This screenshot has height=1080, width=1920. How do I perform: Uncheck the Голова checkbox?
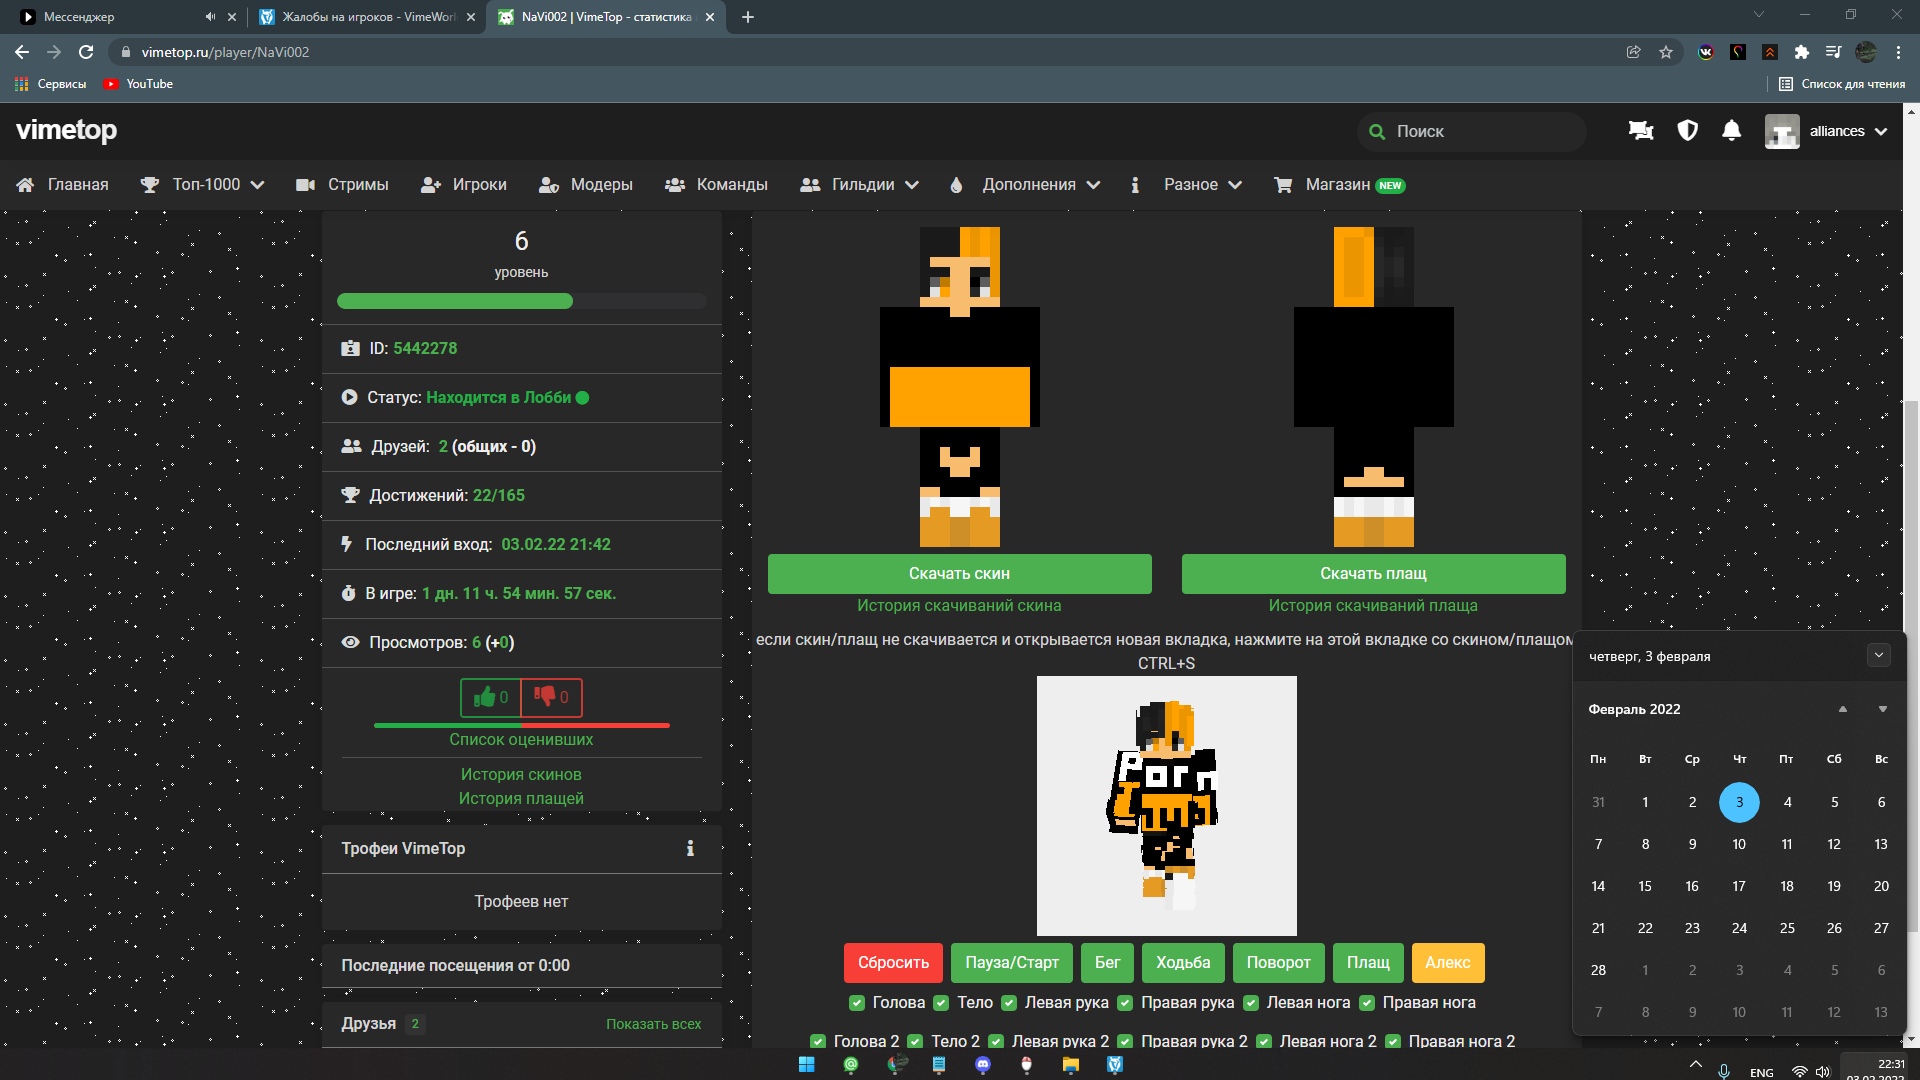coord(856,1003)
